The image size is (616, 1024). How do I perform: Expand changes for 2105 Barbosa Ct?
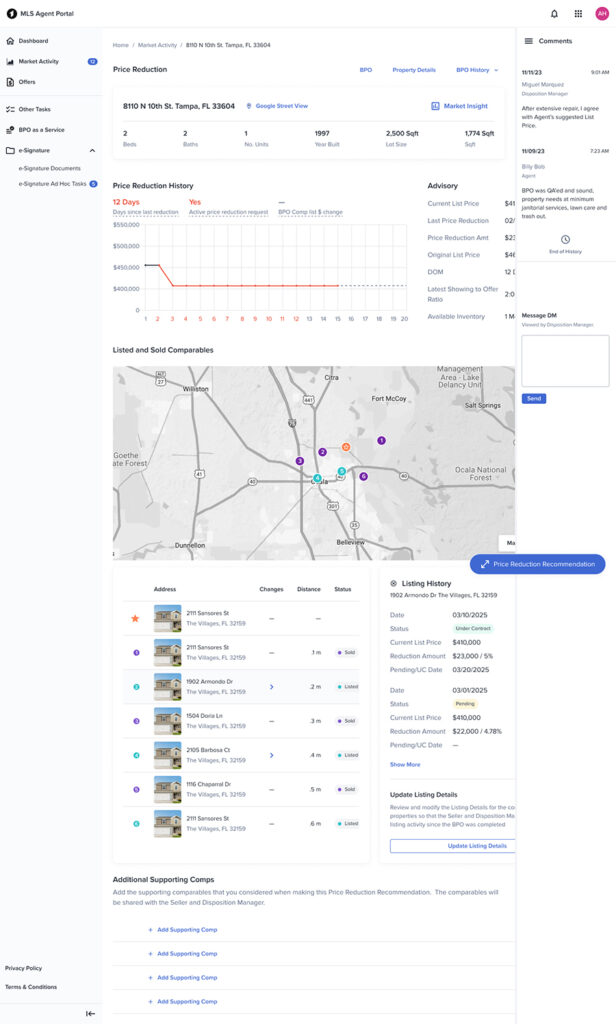272,756
